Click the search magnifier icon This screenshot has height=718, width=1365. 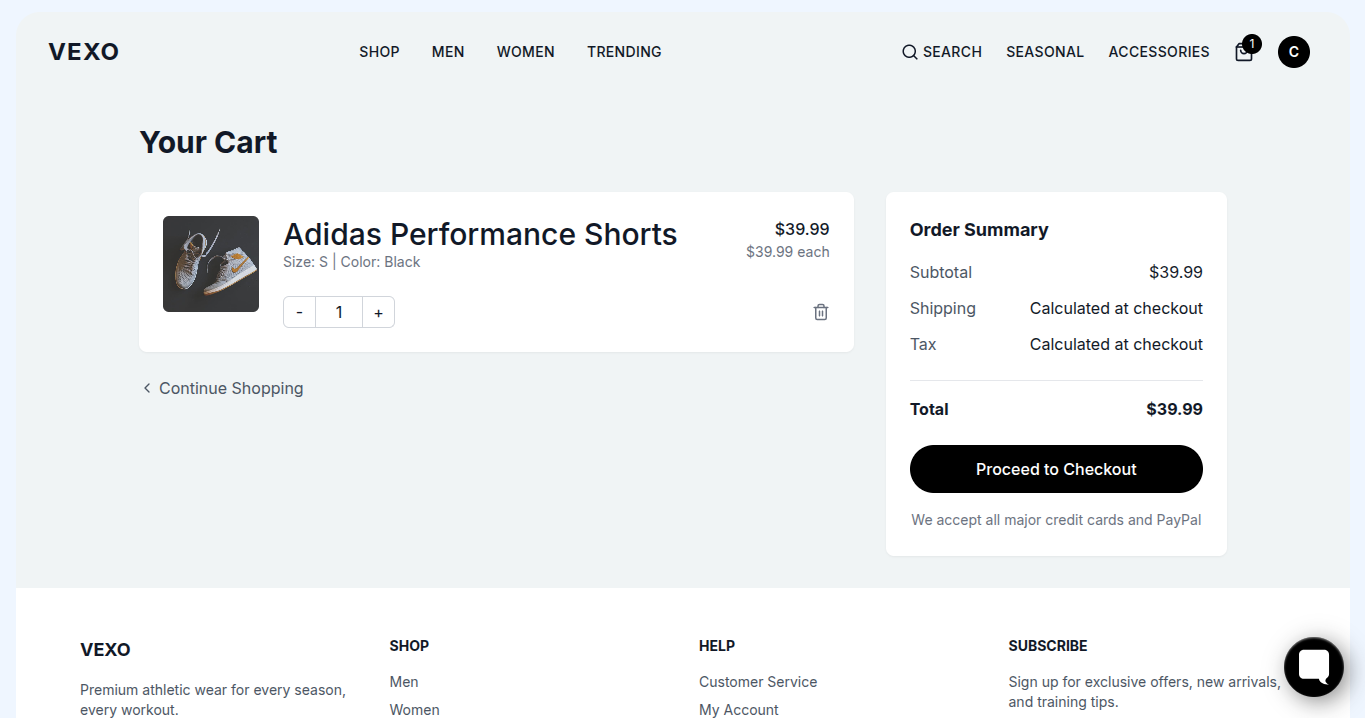[909, 52]
